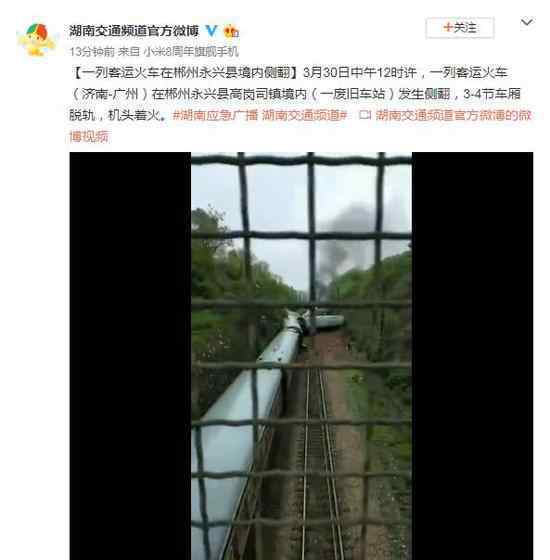The image size is (550, 560).
Task: Click the orange membership crown badge
Action: (231, 31)
